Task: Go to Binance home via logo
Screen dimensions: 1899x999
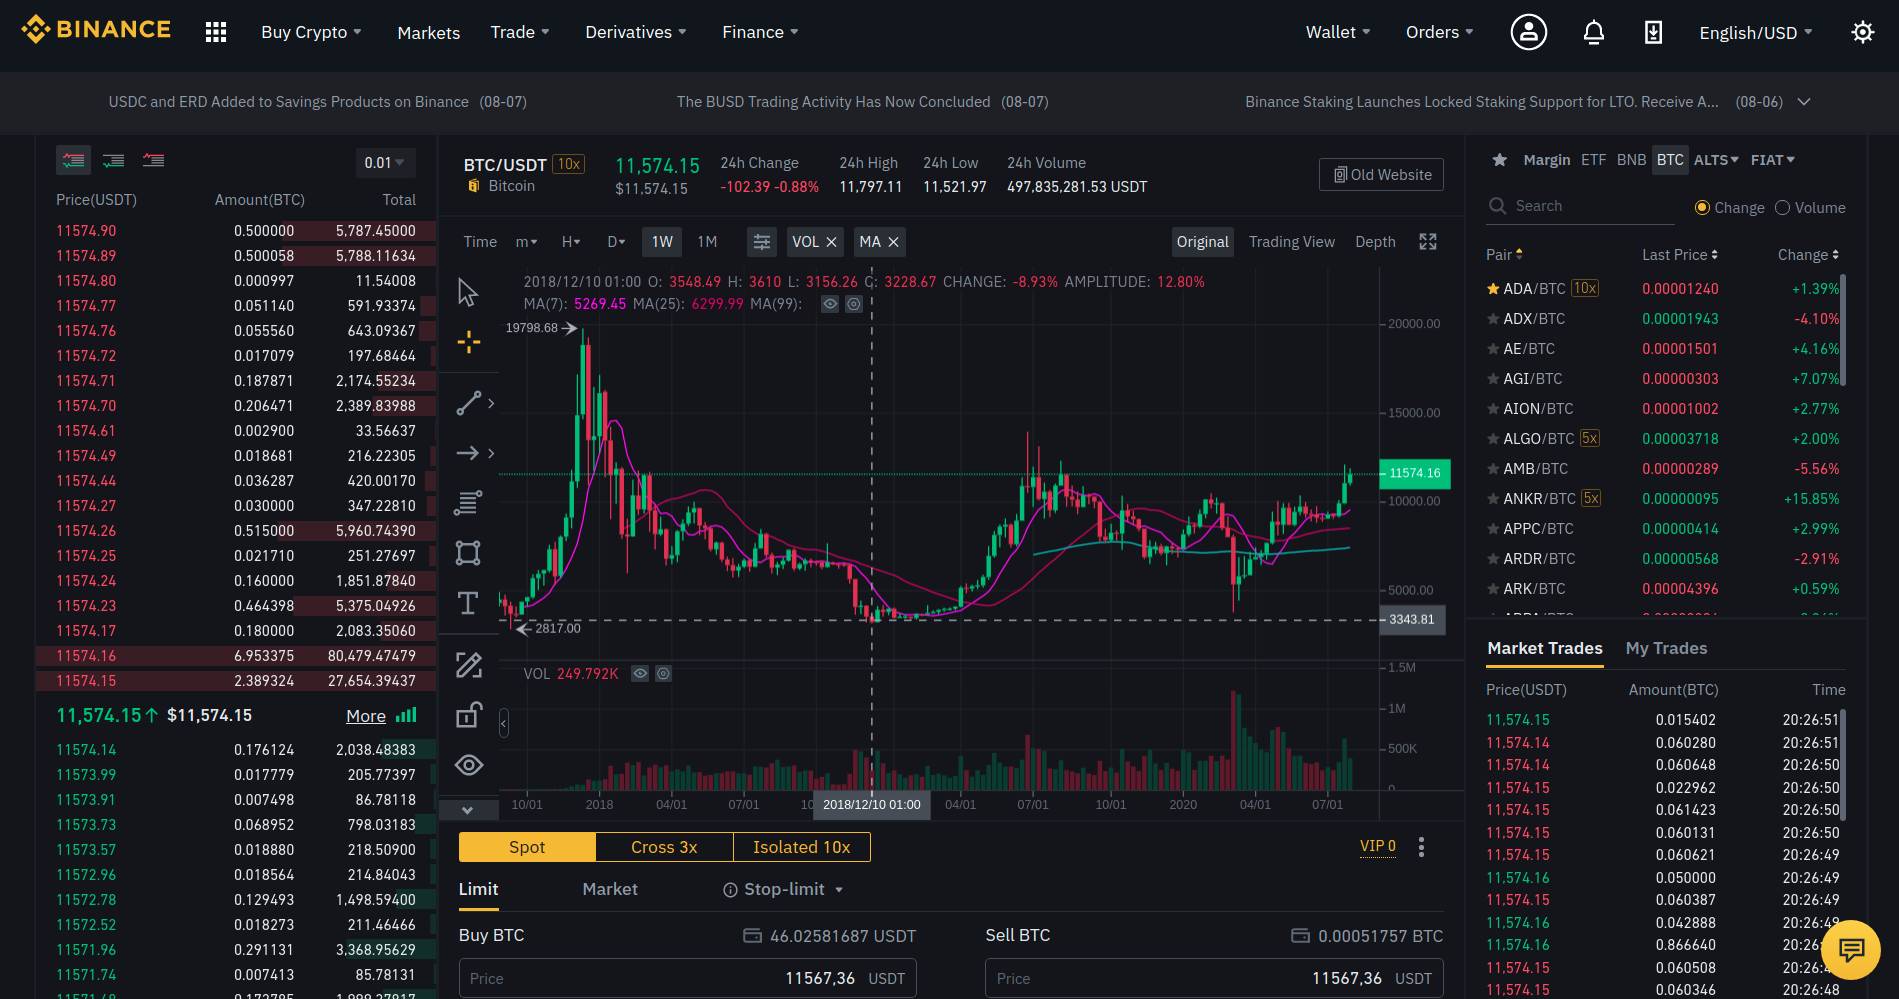Action: point(96,30)
